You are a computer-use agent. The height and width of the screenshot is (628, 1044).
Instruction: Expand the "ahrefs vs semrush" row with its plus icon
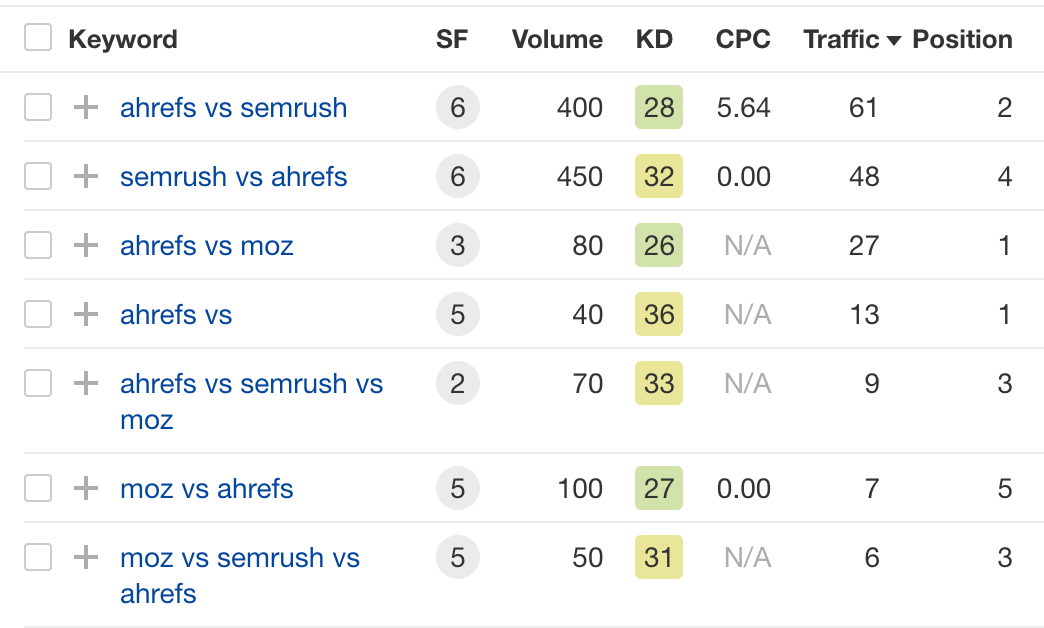point(85,107)
